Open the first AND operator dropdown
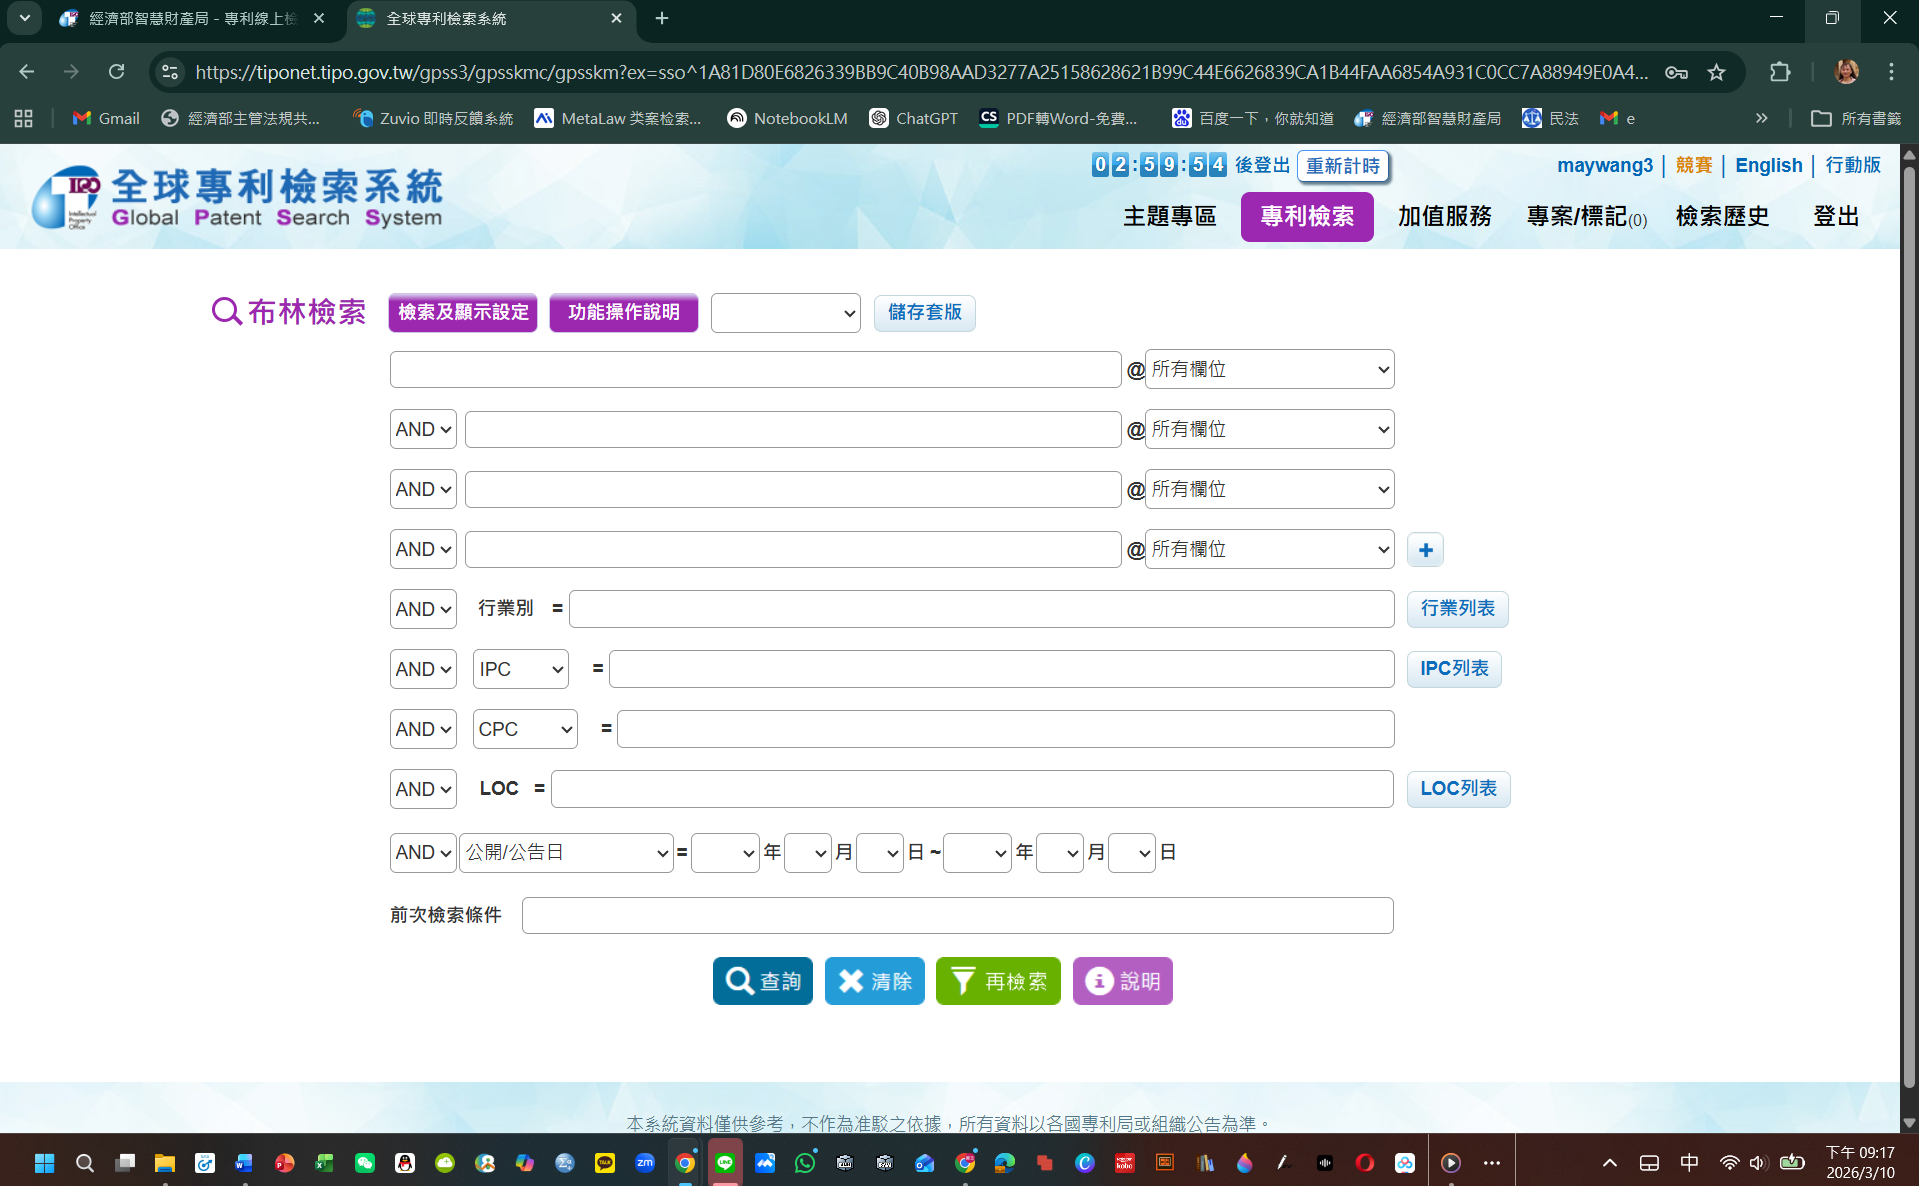The width and height of the screenshot is (1919, 1186). pyautogui.click(x=423, y=429)
